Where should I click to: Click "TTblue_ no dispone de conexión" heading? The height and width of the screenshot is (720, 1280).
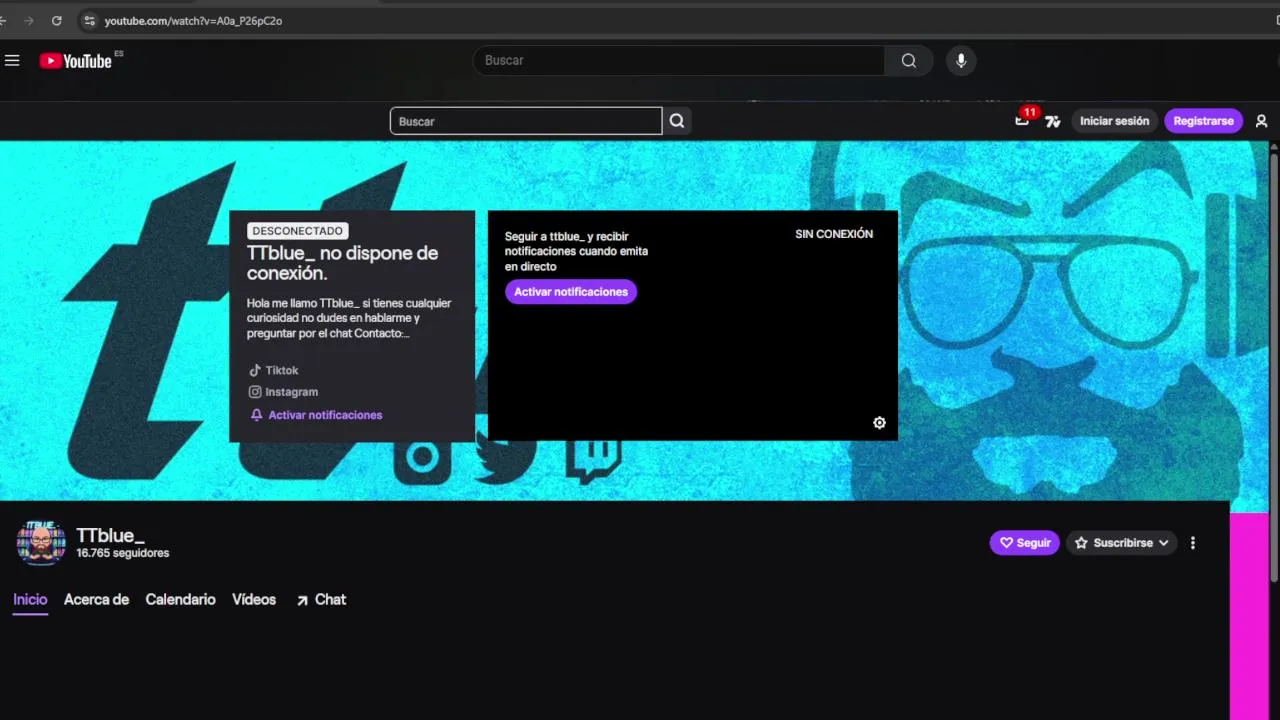pos(343,263)
